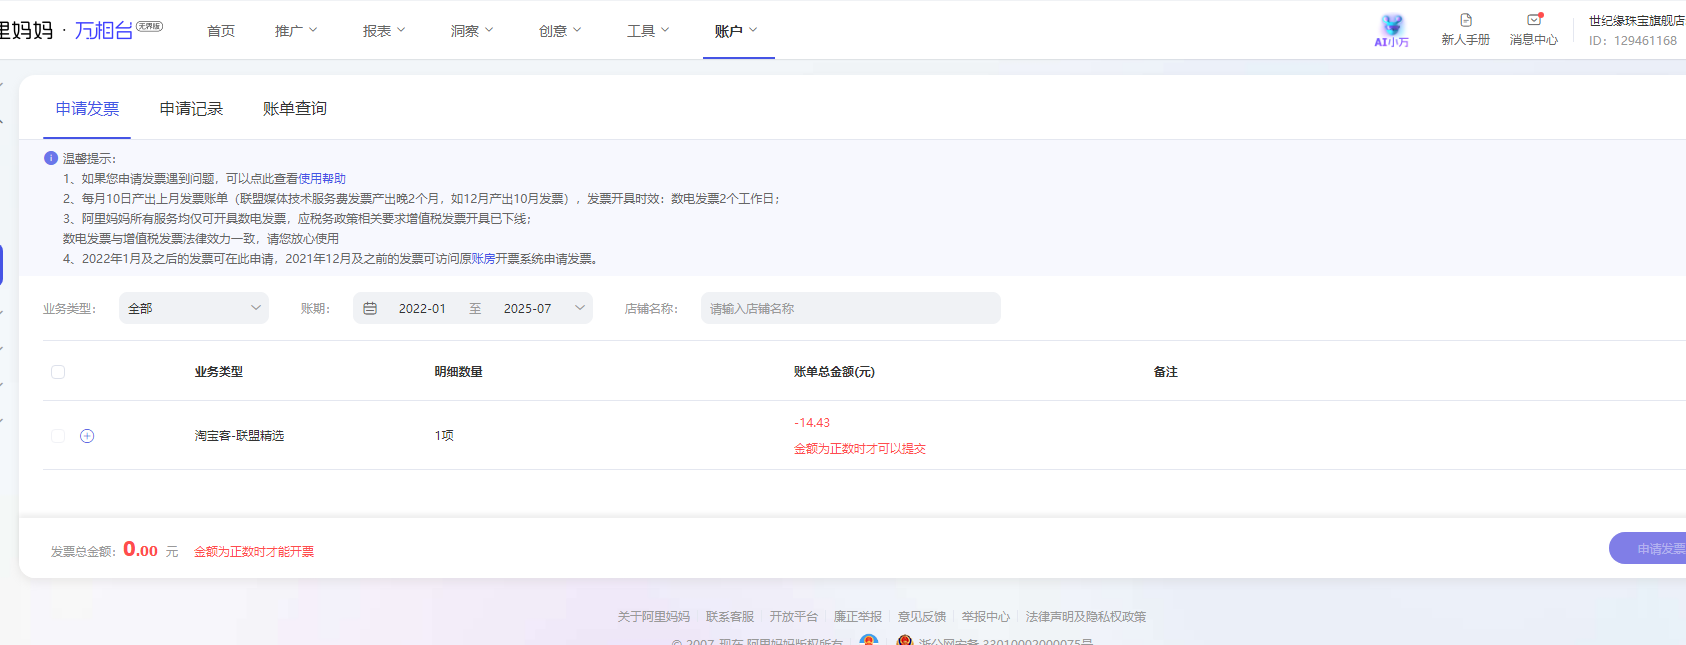1686x645 pixels.
Task: Open the 联系客服 footer link
Action: click(729, 617)
